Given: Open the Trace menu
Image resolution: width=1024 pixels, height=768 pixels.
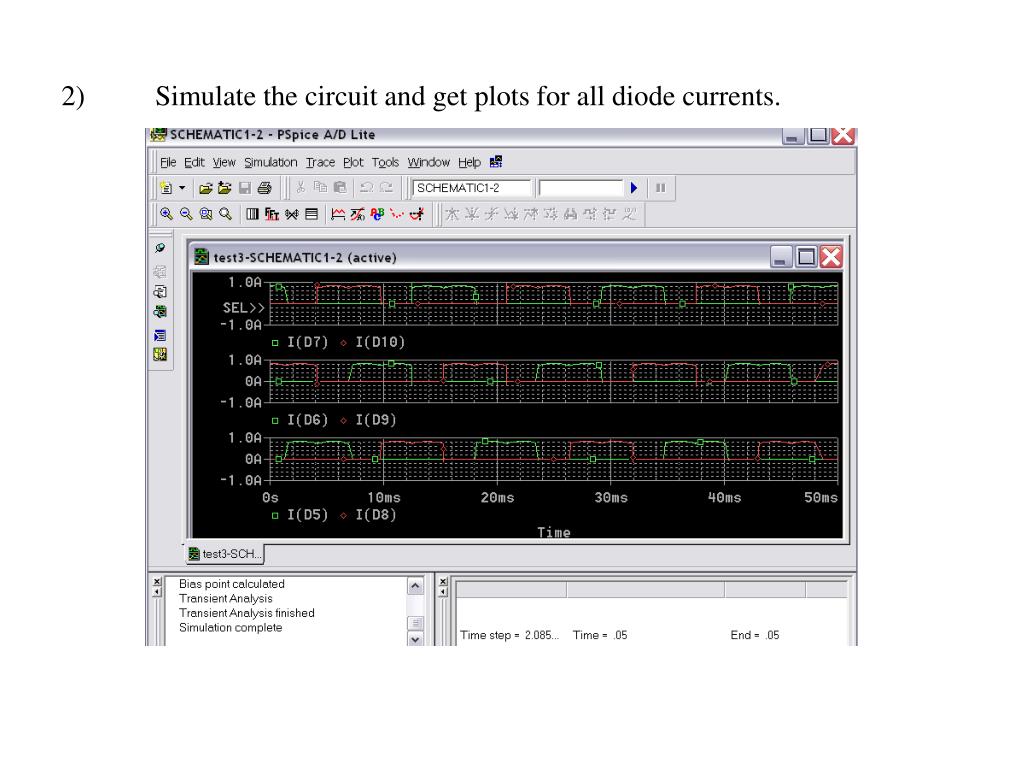Looking at the screenshot, I should tap(320, 163).
